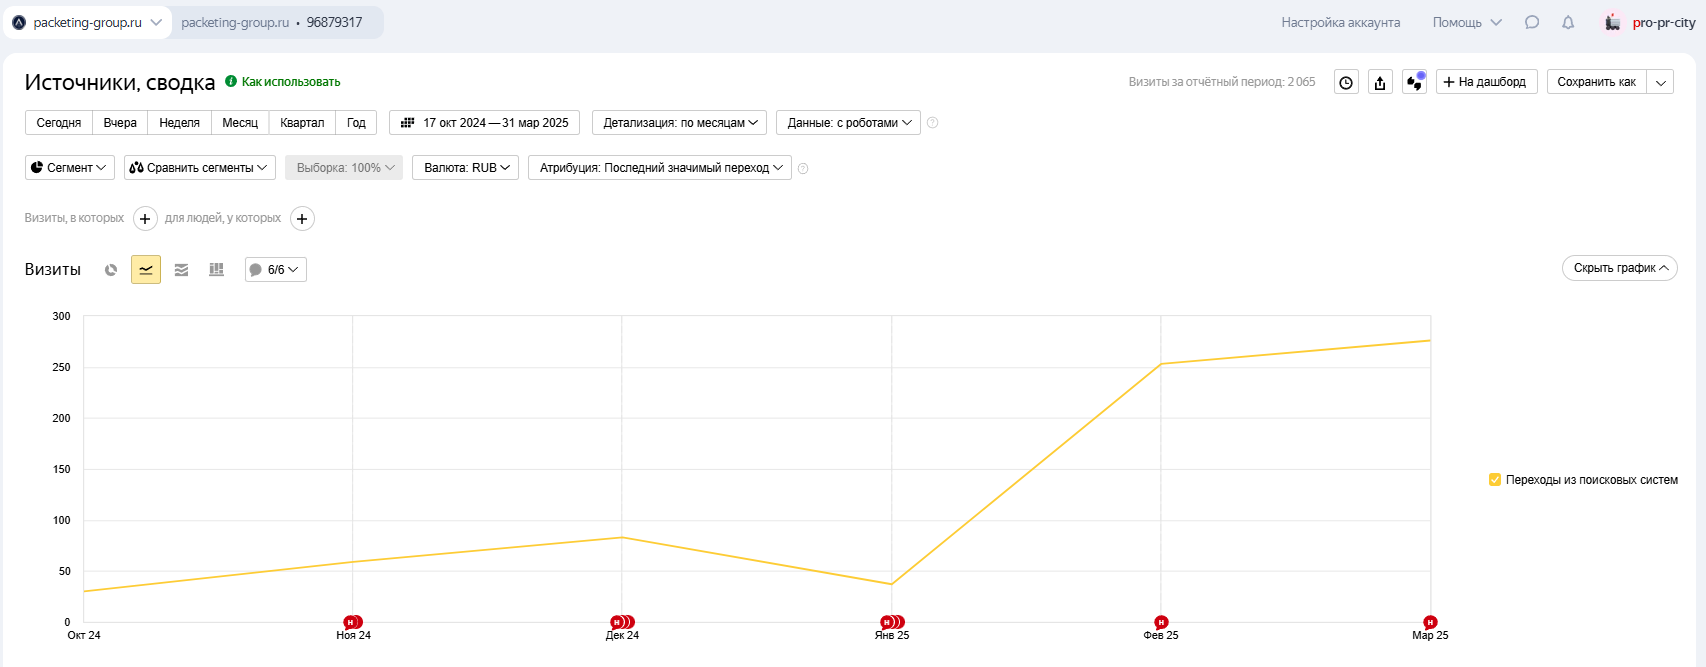Select the line chart view icon
The width and height of the screenshot is (1706, 667).
[146, 270]
